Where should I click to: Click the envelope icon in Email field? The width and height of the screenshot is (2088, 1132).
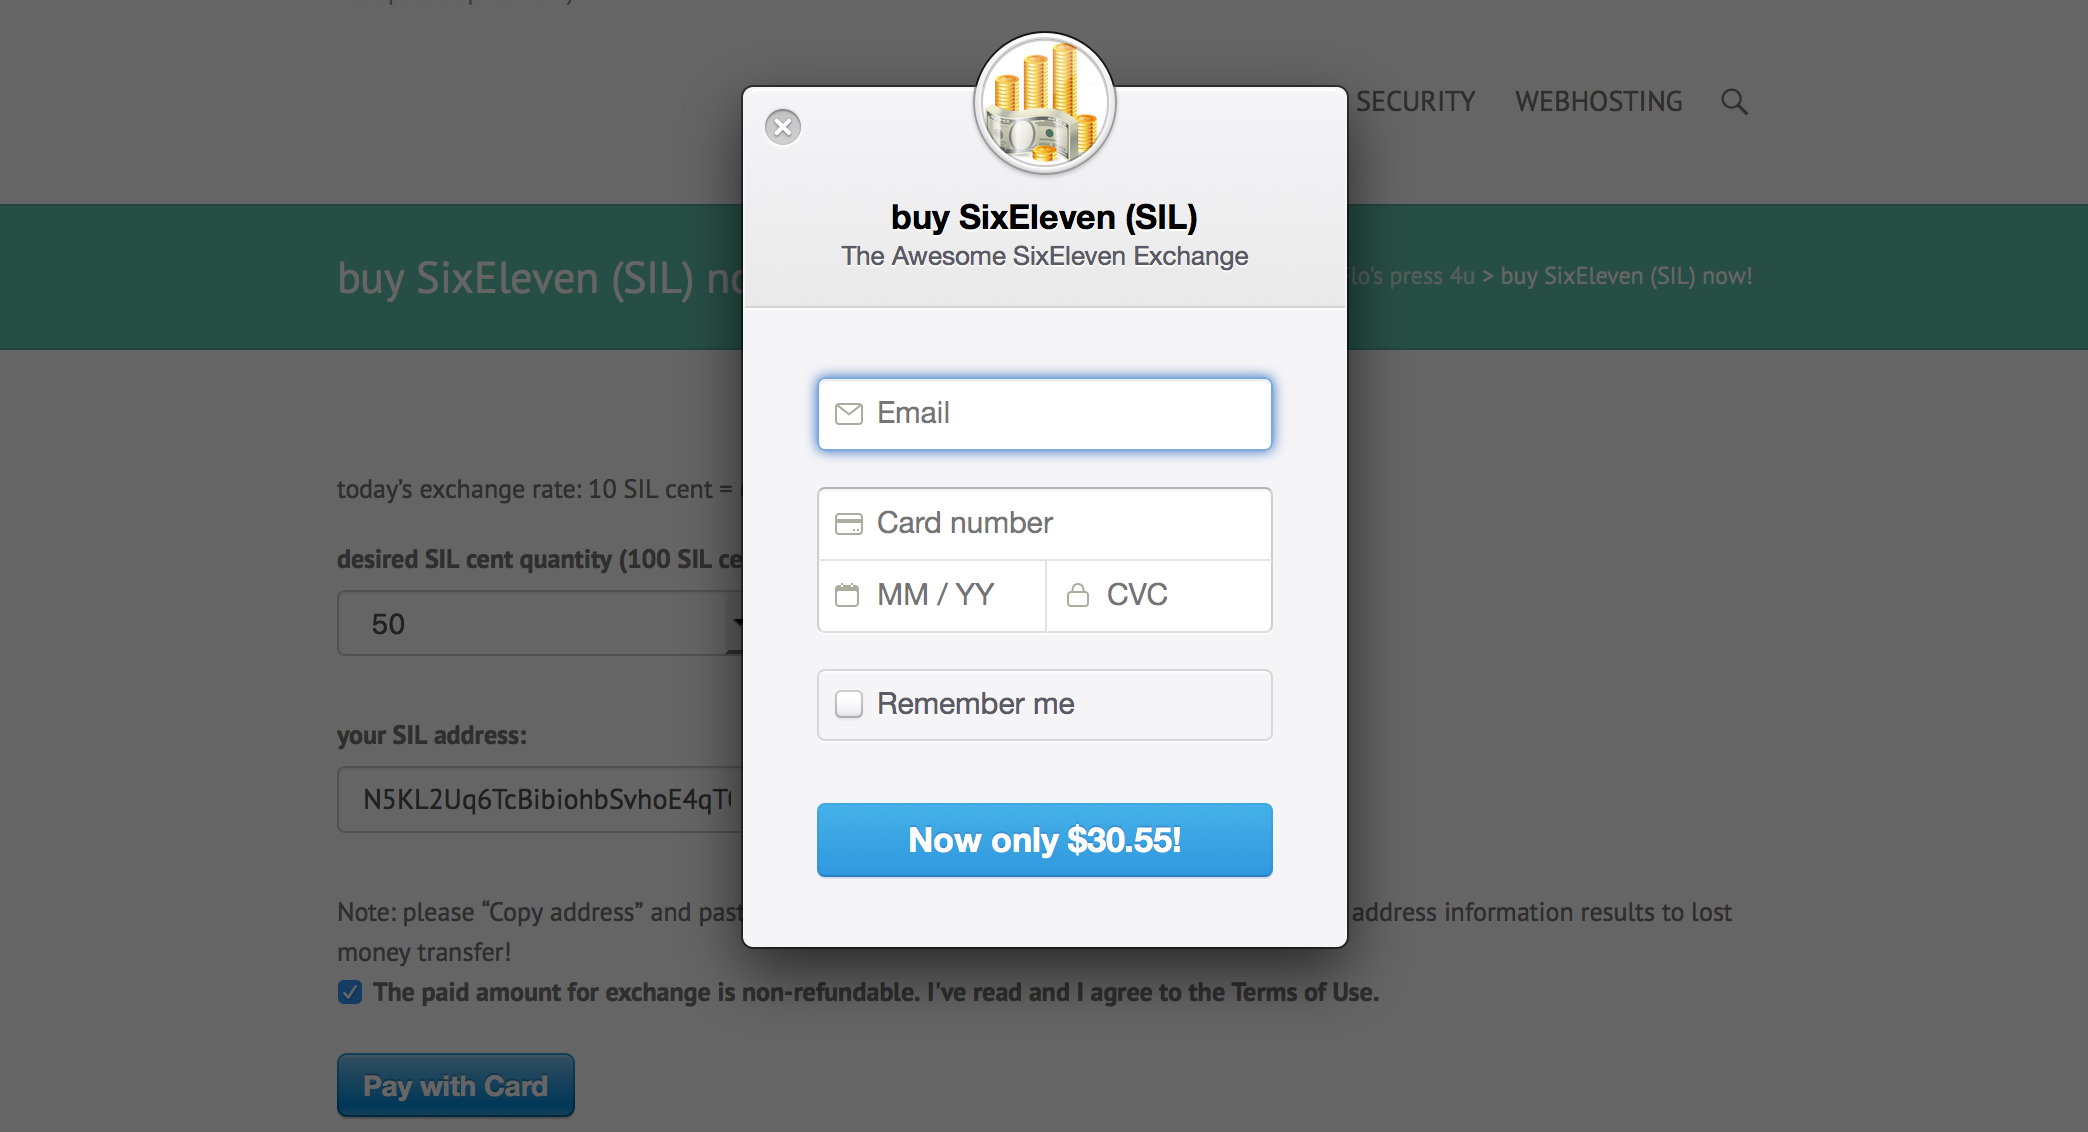849,414
